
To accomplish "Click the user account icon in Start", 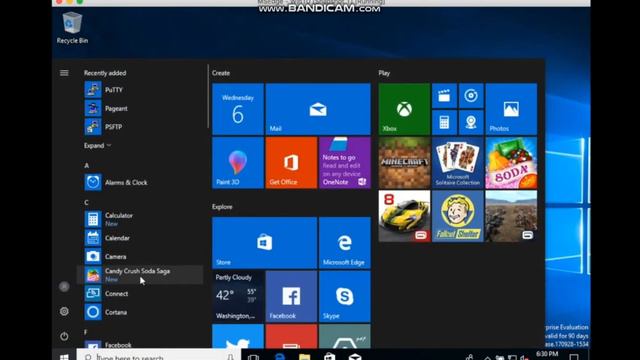I will coord(64,287).
